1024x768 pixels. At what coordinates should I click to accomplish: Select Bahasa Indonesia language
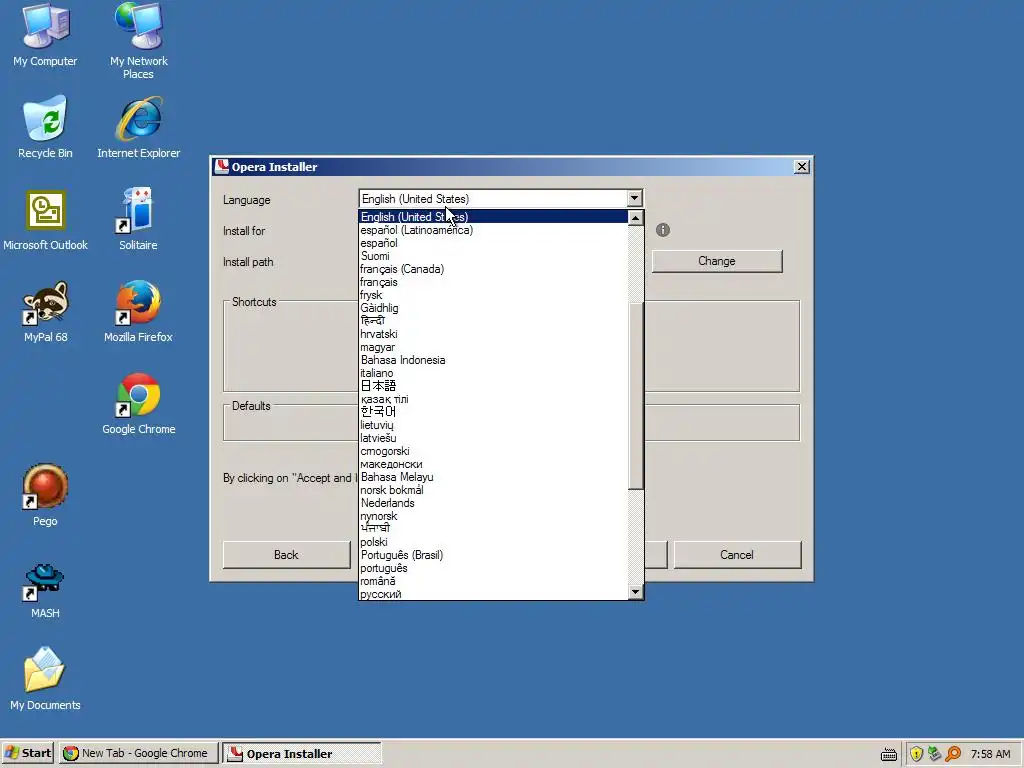493,360
